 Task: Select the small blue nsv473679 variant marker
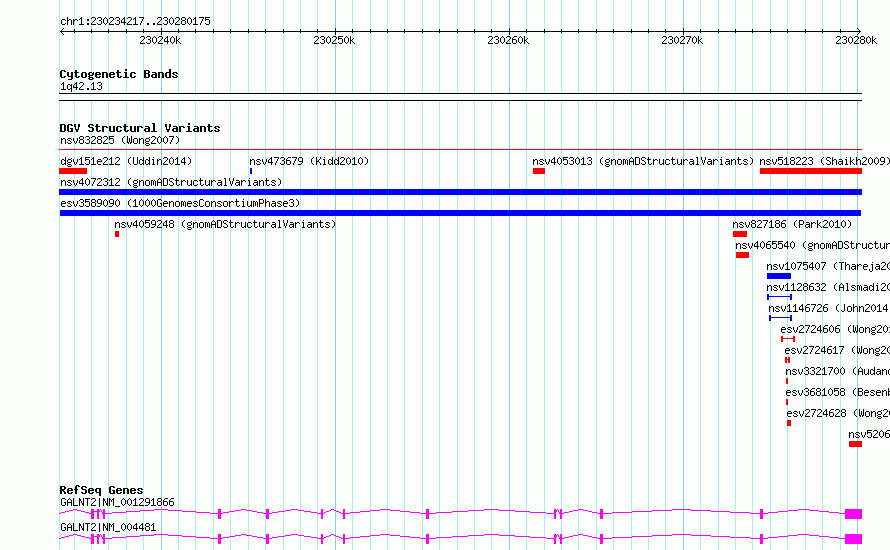[x=251, y=171]
